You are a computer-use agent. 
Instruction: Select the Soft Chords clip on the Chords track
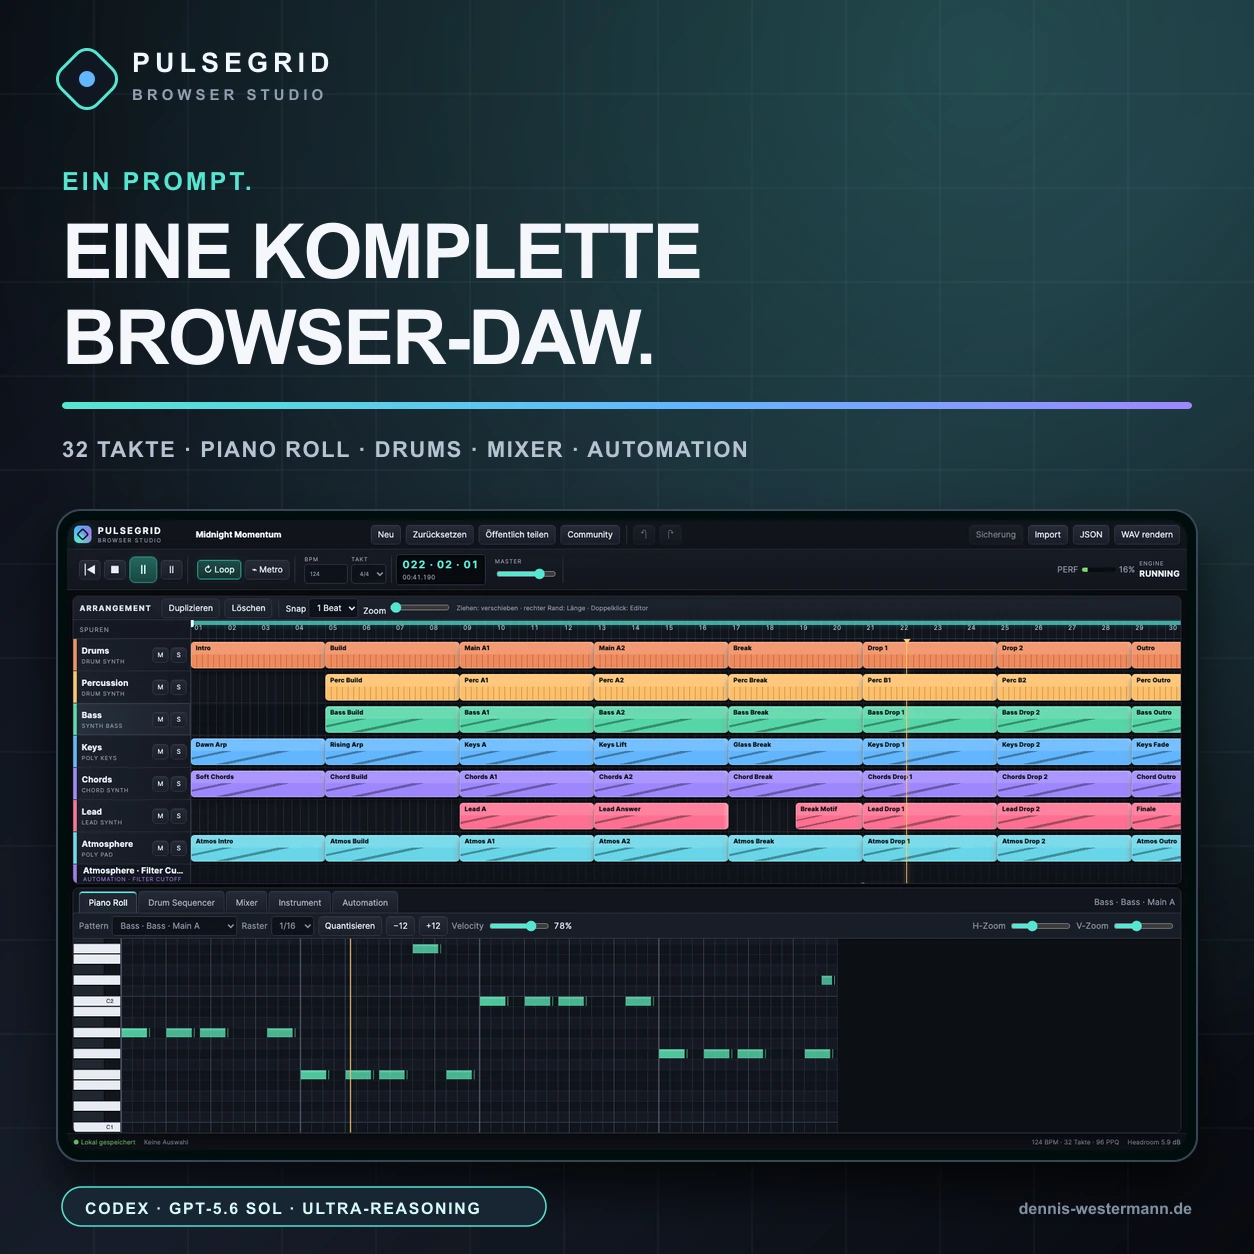click(258, 783)
